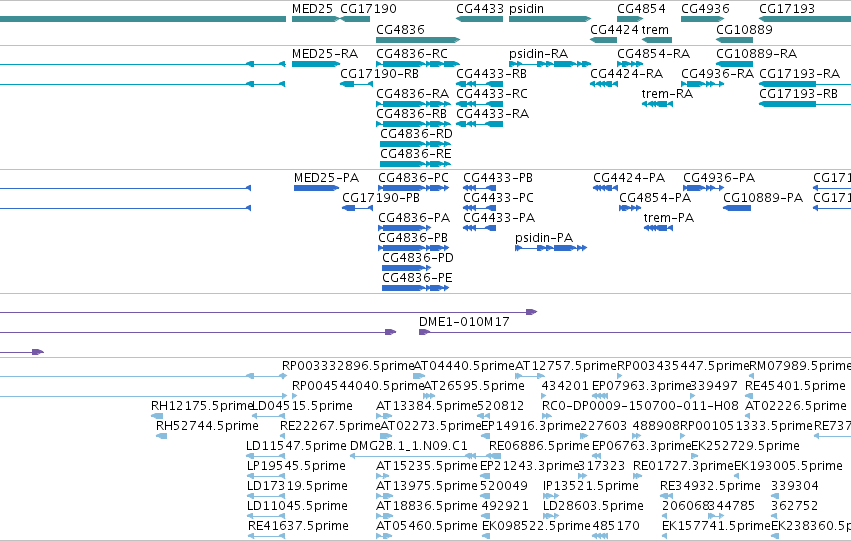Select the CG4854 gene label
The image size is (851, 541).
(x=641, y=9)
